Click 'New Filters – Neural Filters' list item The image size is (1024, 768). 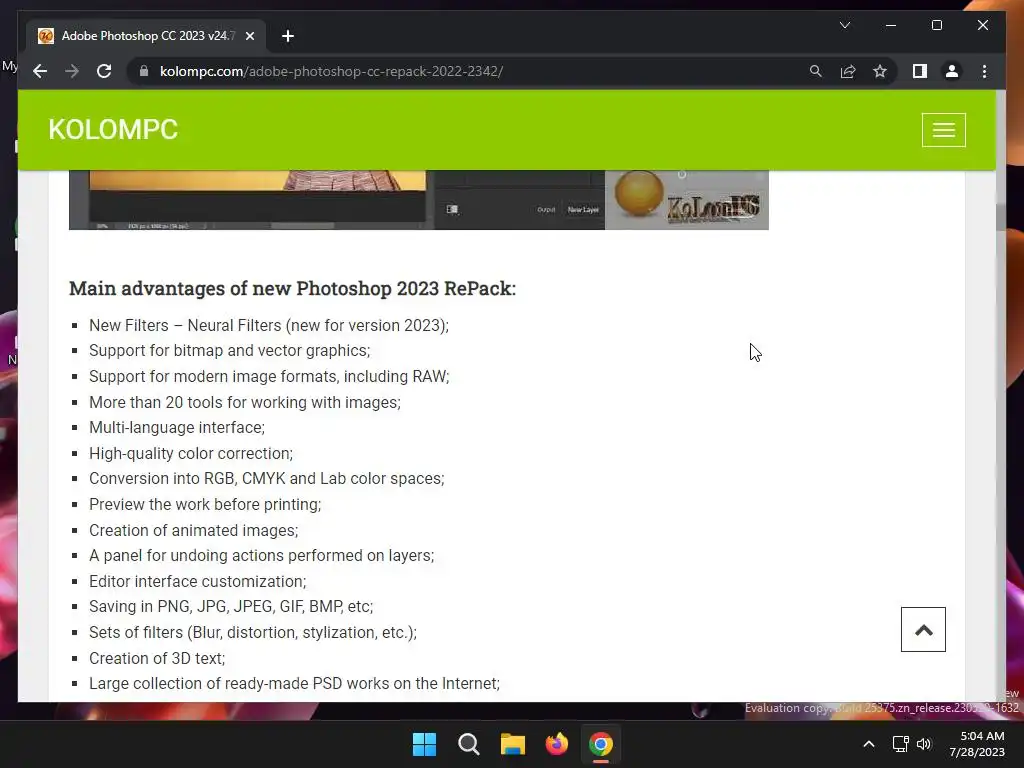coord(269,325)
